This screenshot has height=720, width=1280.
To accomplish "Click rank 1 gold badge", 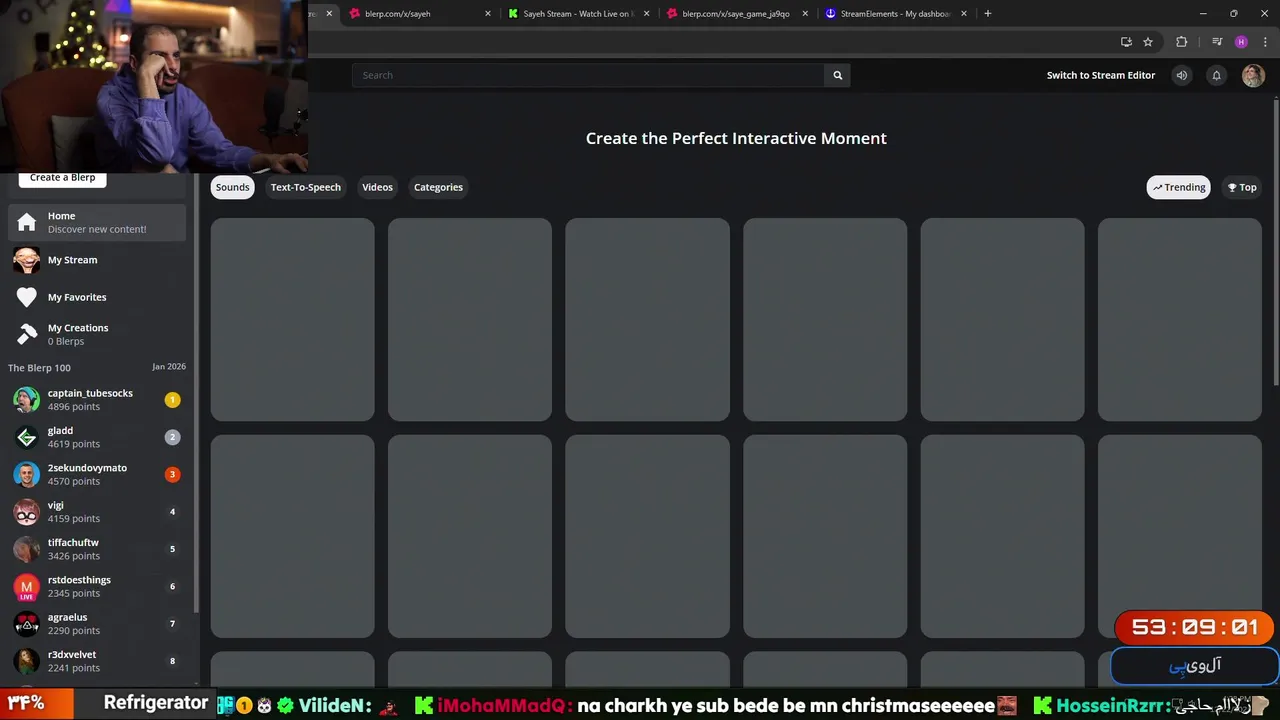I will click(172, 400).
